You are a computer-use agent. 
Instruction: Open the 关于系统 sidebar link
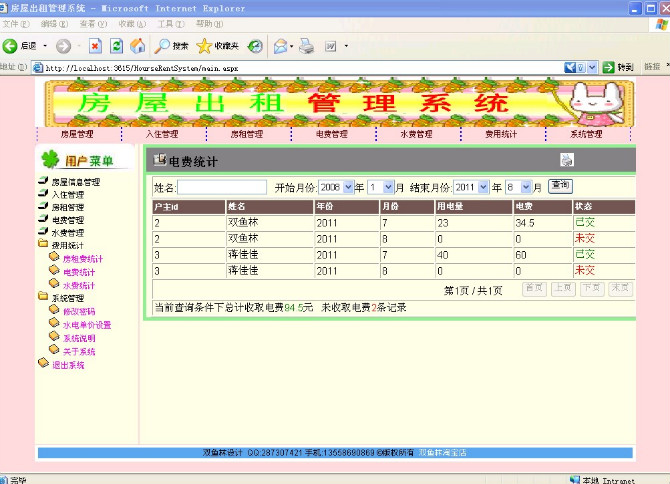click(79, 352)
